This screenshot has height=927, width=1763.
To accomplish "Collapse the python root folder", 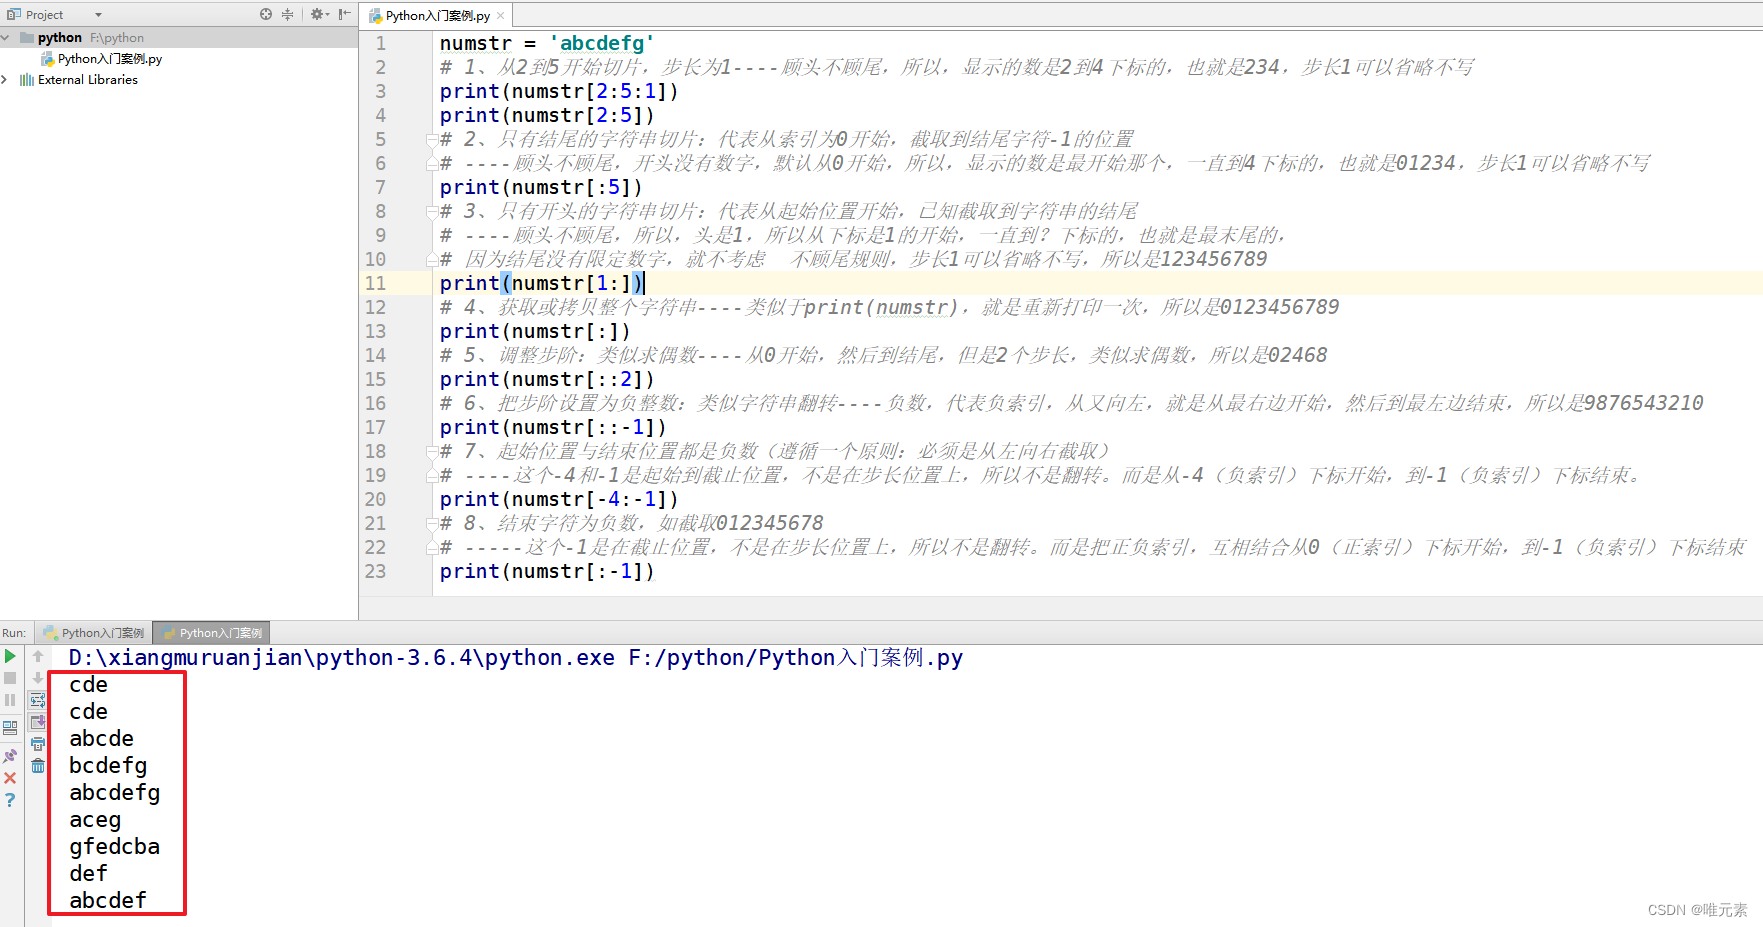I will coord(6,38).
